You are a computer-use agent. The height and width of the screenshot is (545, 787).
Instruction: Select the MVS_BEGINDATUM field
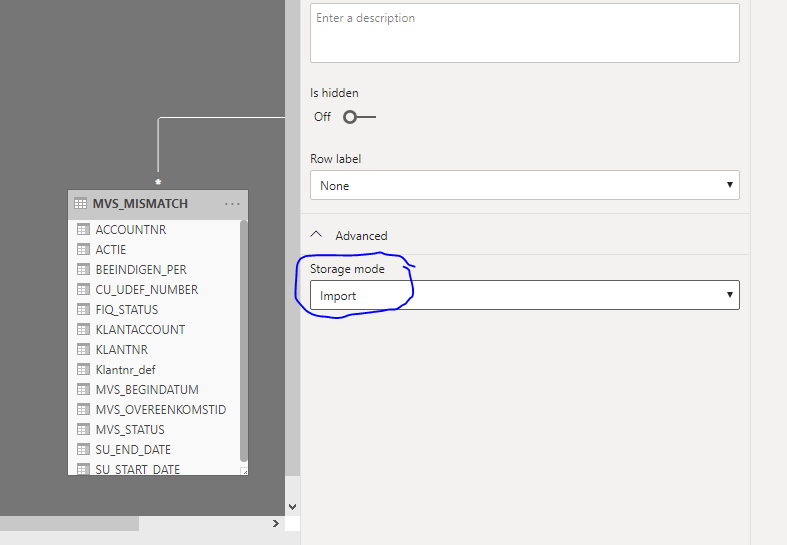pyautogui.click(x=147, y=389)
